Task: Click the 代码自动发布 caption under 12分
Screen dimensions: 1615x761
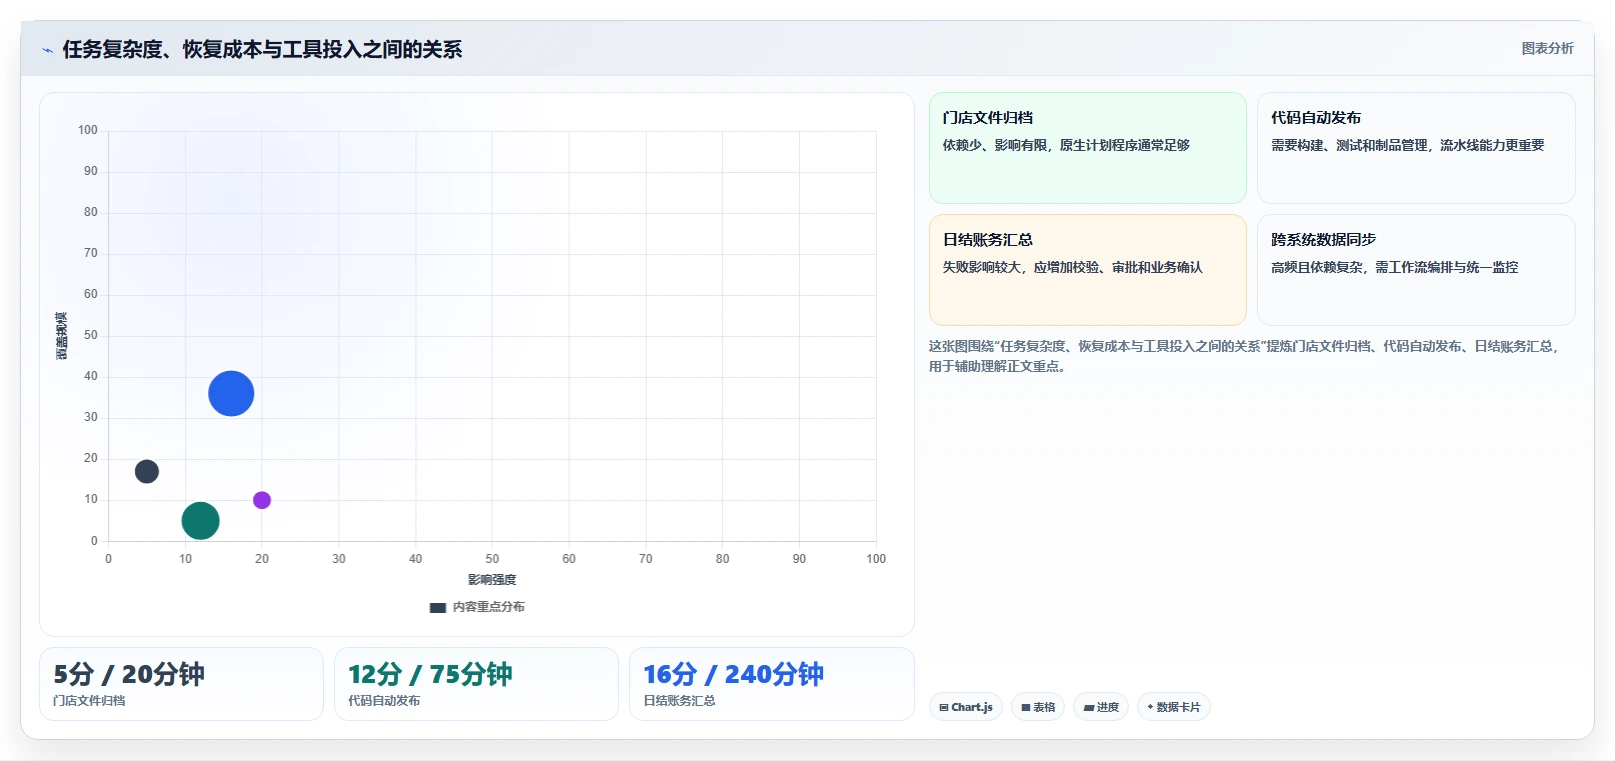Action: pyautogui.click(x=384, y=701)
